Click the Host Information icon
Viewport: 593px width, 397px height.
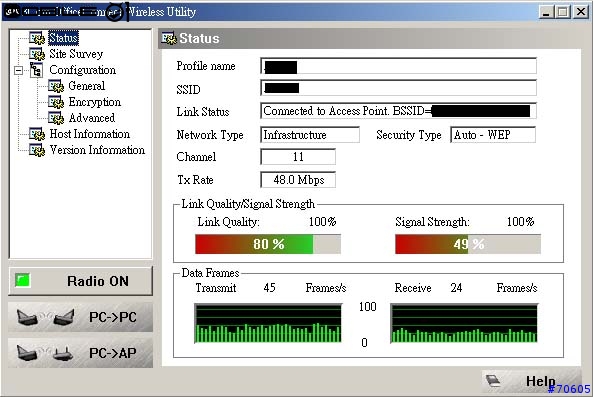[x=37, y=134]
